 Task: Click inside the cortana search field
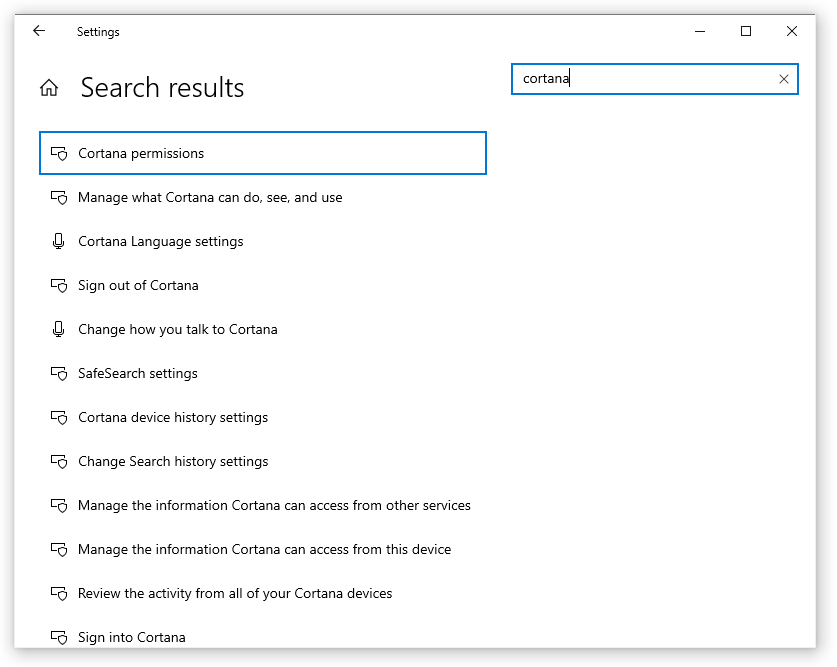[x=643, y=79]
